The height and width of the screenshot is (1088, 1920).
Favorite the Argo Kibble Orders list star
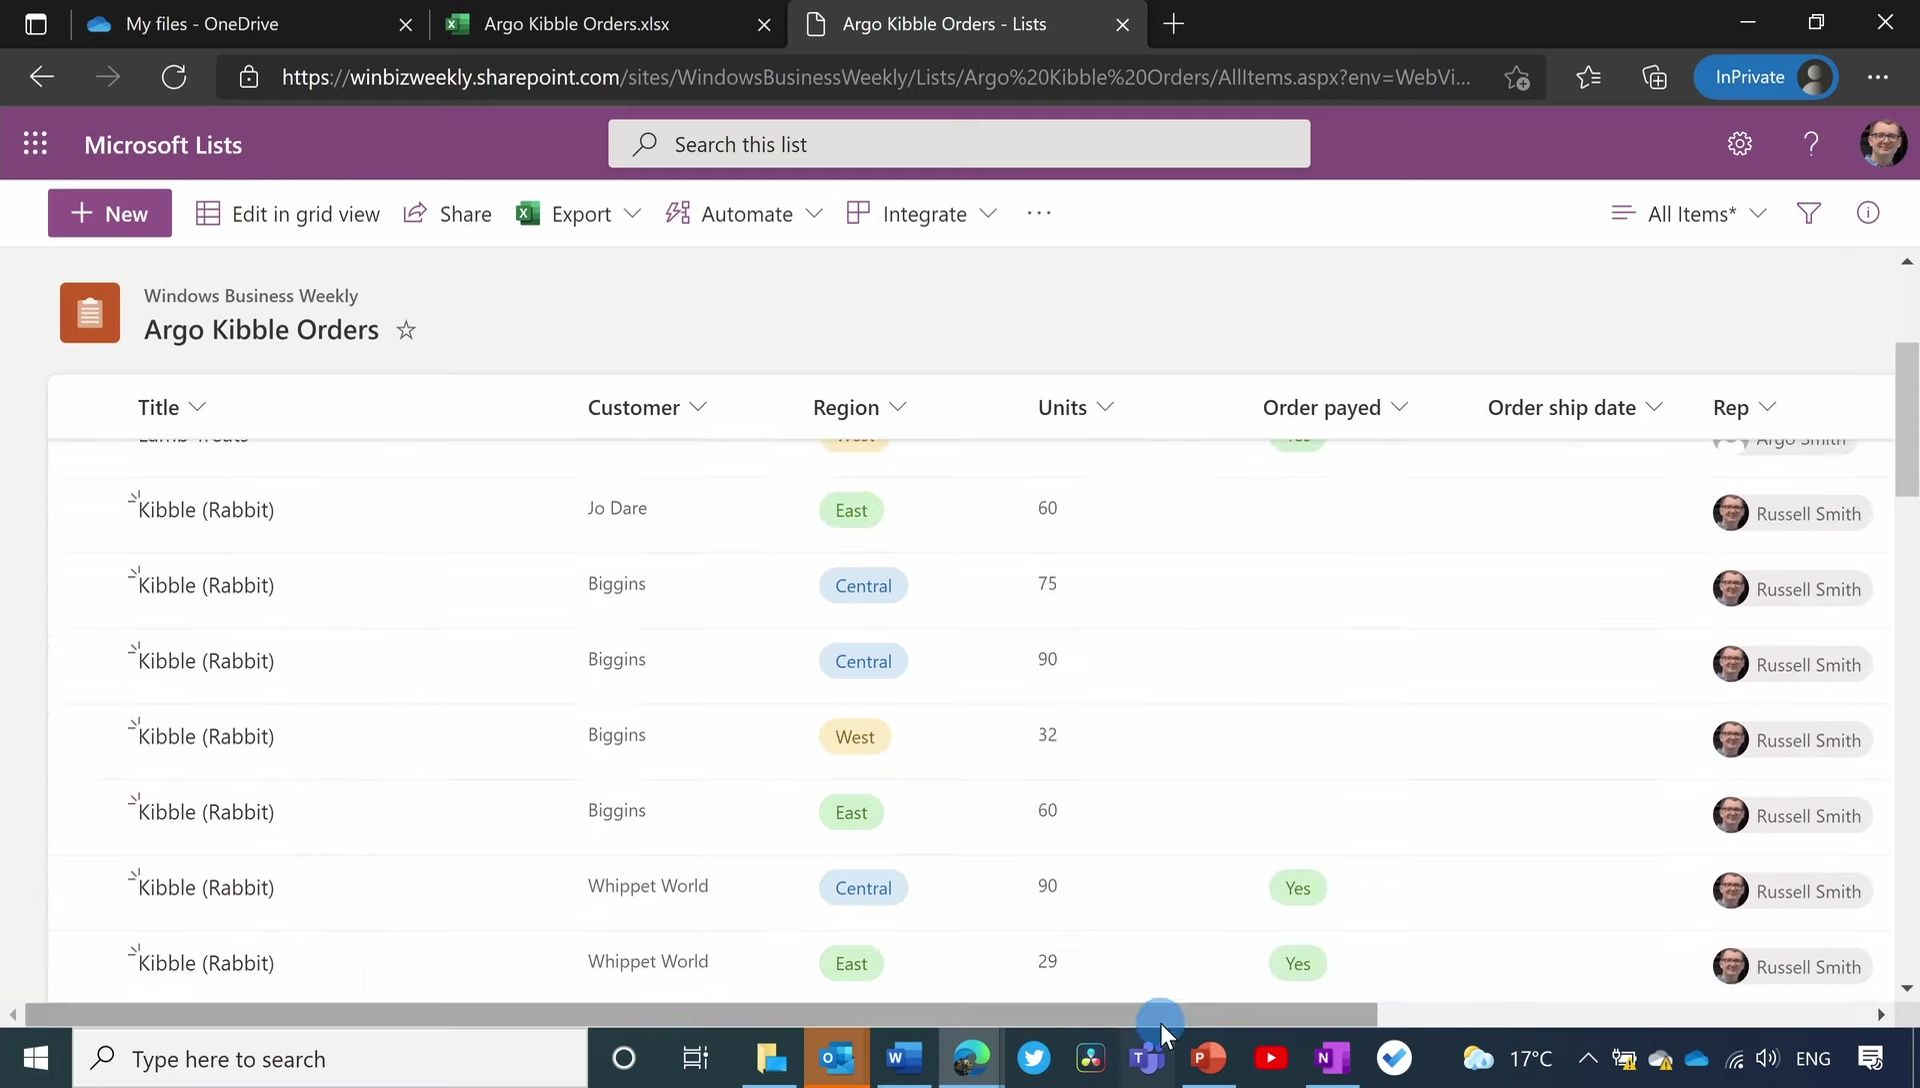pos(406,330)
